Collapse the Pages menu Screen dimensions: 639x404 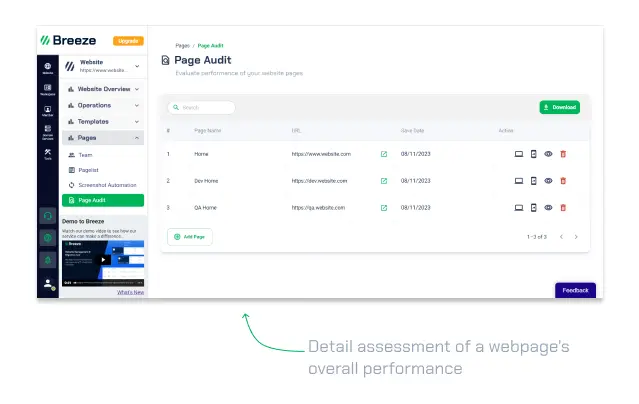103,138
